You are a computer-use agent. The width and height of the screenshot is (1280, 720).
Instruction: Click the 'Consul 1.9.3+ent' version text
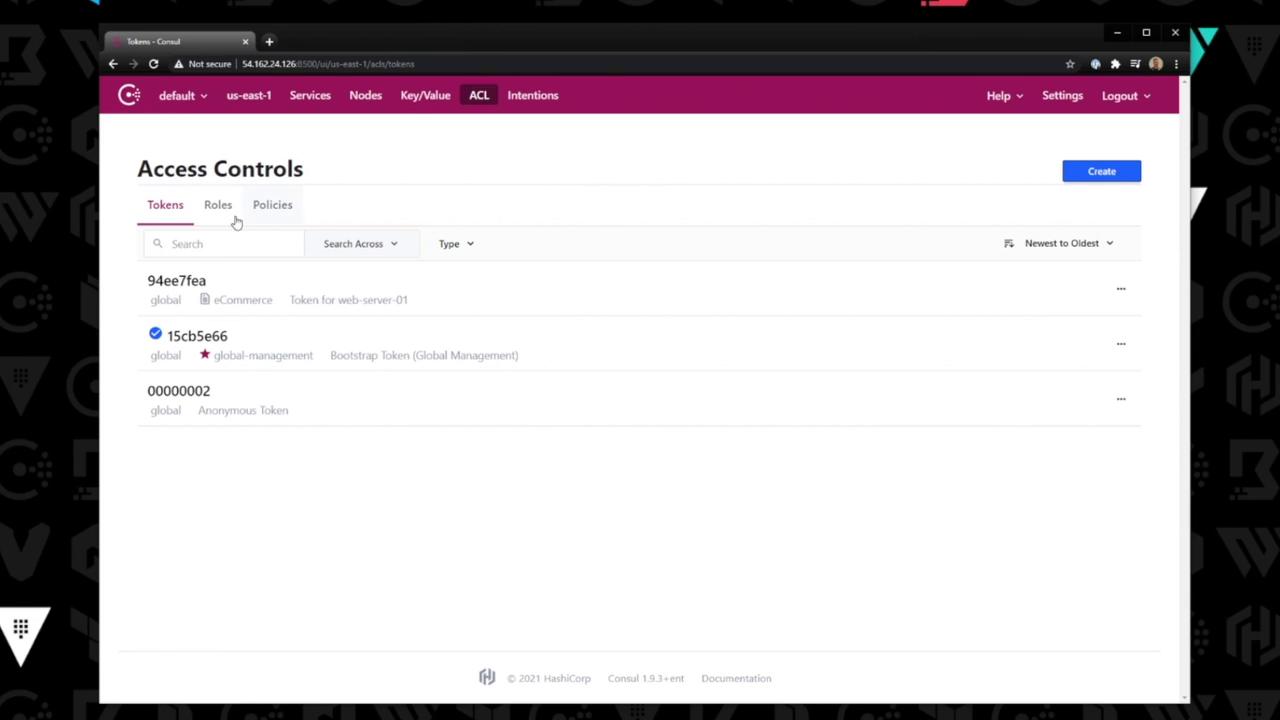tap(646, 678)
